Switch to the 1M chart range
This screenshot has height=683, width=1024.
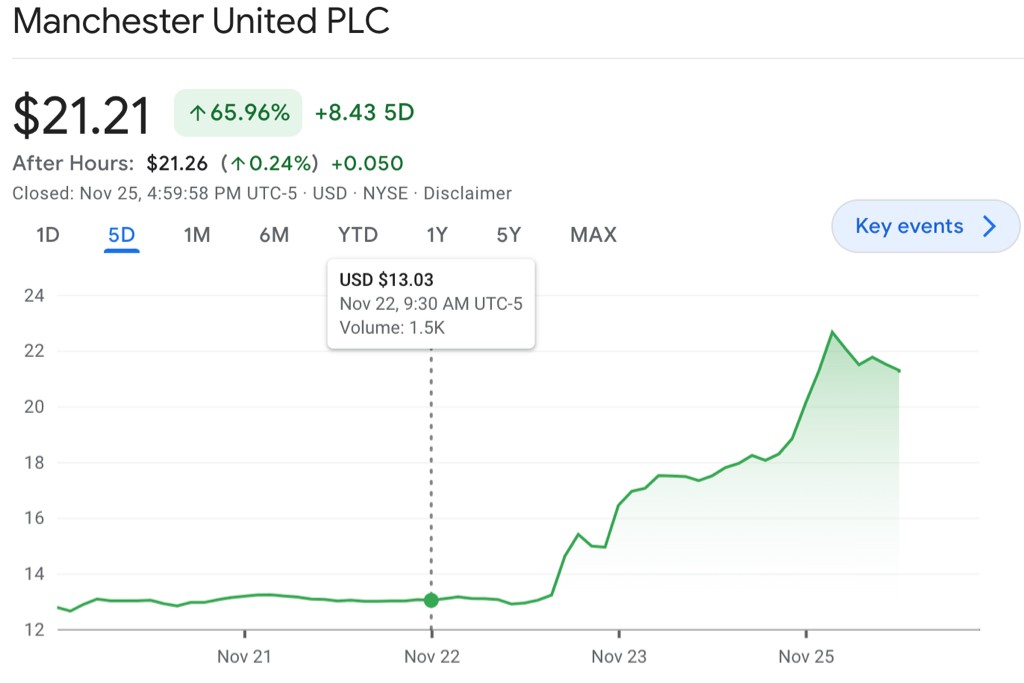point(197,235)
